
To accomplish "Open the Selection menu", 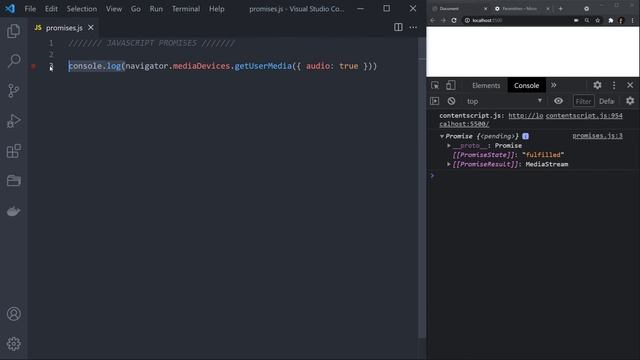I will 82,9.
